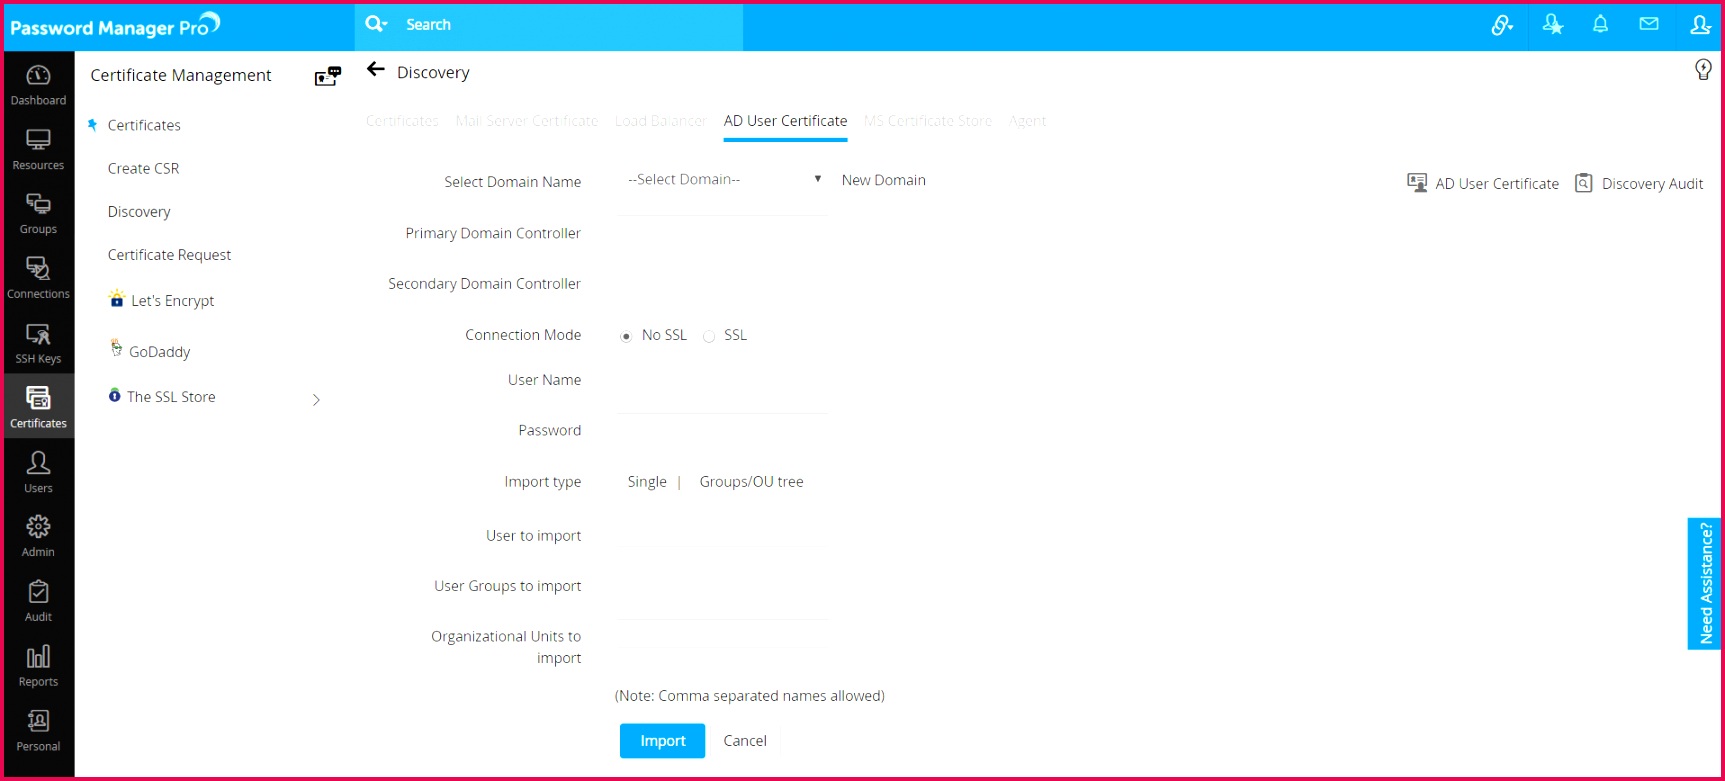
Task: Open the notifications bell icon
Action: point(1600,24)
